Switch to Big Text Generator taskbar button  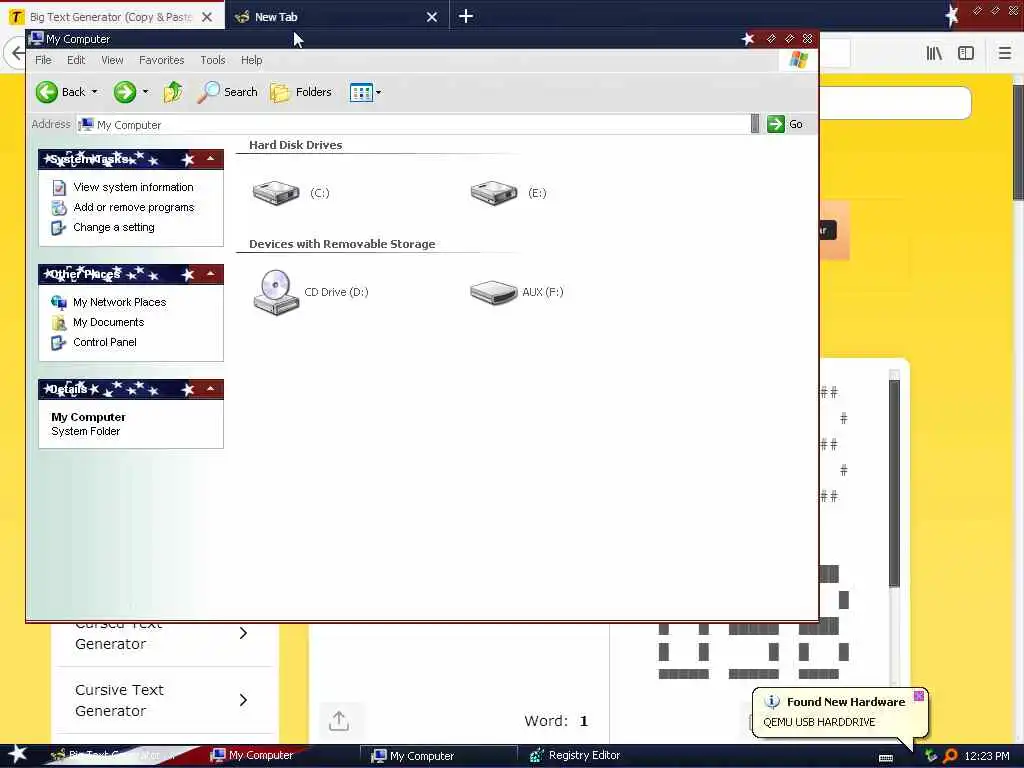tap(114, 755)
